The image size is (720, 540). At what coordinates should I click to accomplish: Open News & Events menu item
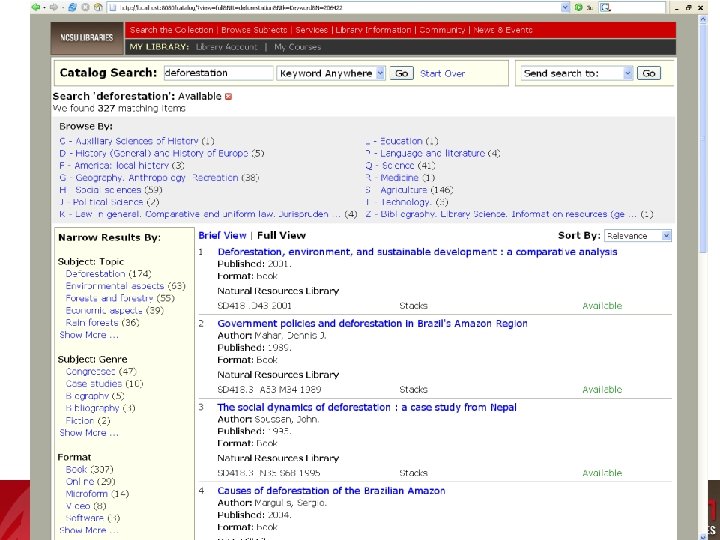click(503, 30)
